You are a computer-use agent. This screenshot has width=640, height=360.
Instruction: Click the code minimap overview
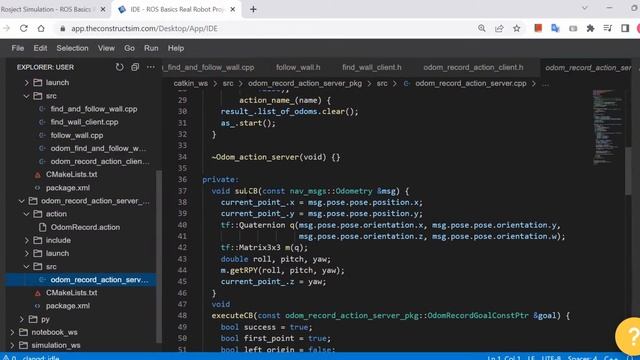[x=606, y=127]
